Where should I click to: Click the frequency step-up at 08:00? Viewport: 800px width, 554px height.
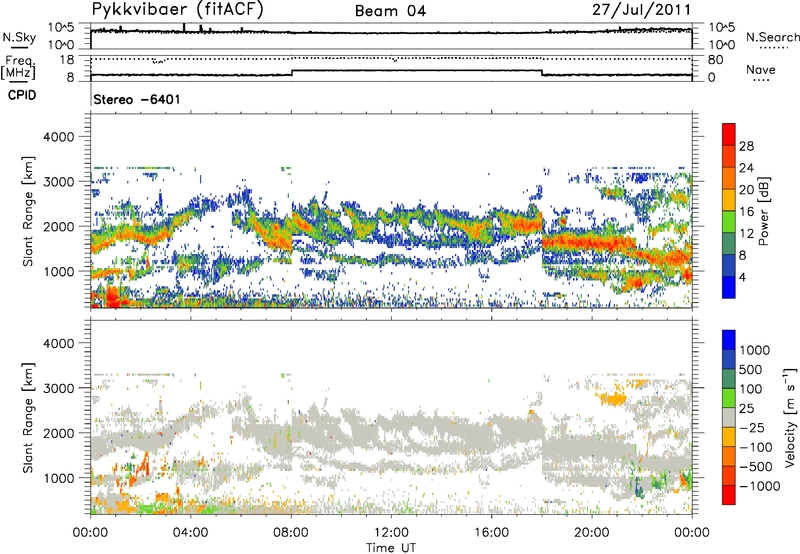pos(292,73)
